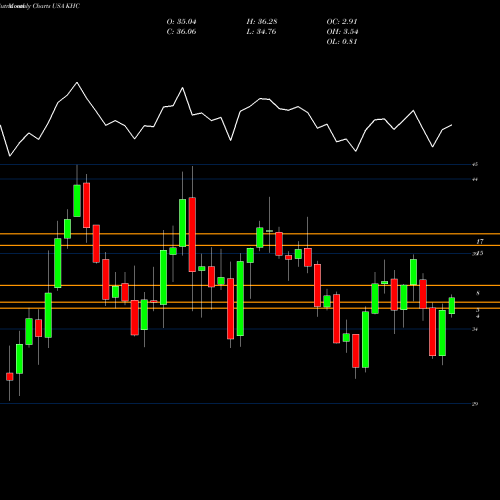The height and width of the screenshot is (500, 500).
Task: Click the 29 price axis label
Action: [x=475, y=404]
